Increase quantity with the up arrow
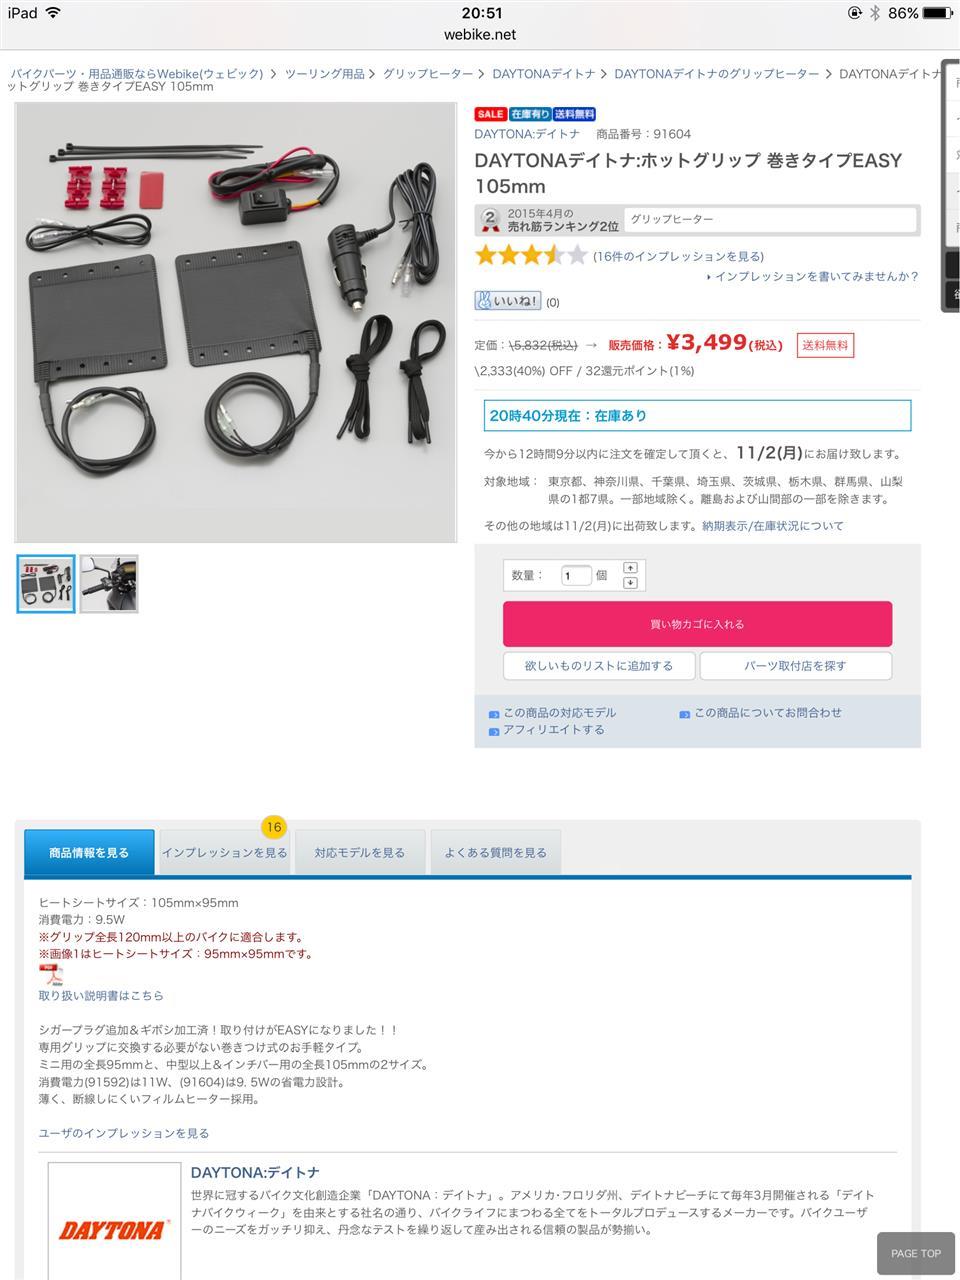The height and width of the screenshot is (1280, 960). pyautogui.click(x=630, y=568)
